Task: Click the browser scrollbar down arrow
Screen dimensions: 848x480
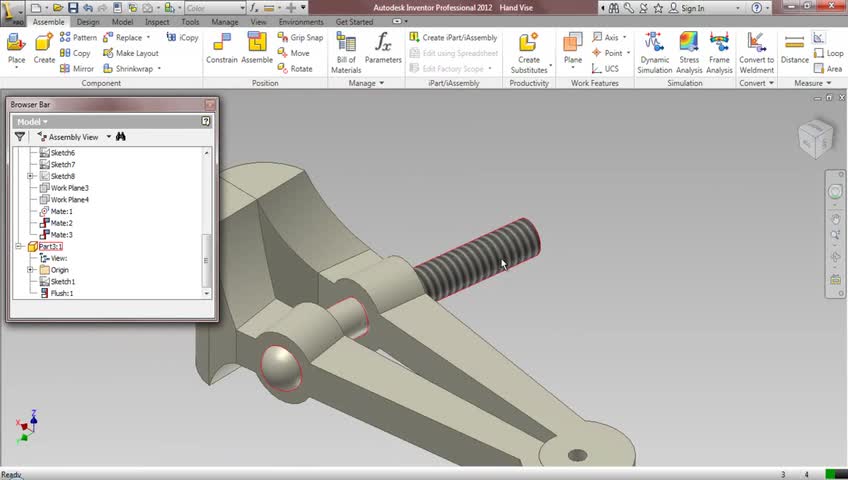Action: click(x=207, y=294)
